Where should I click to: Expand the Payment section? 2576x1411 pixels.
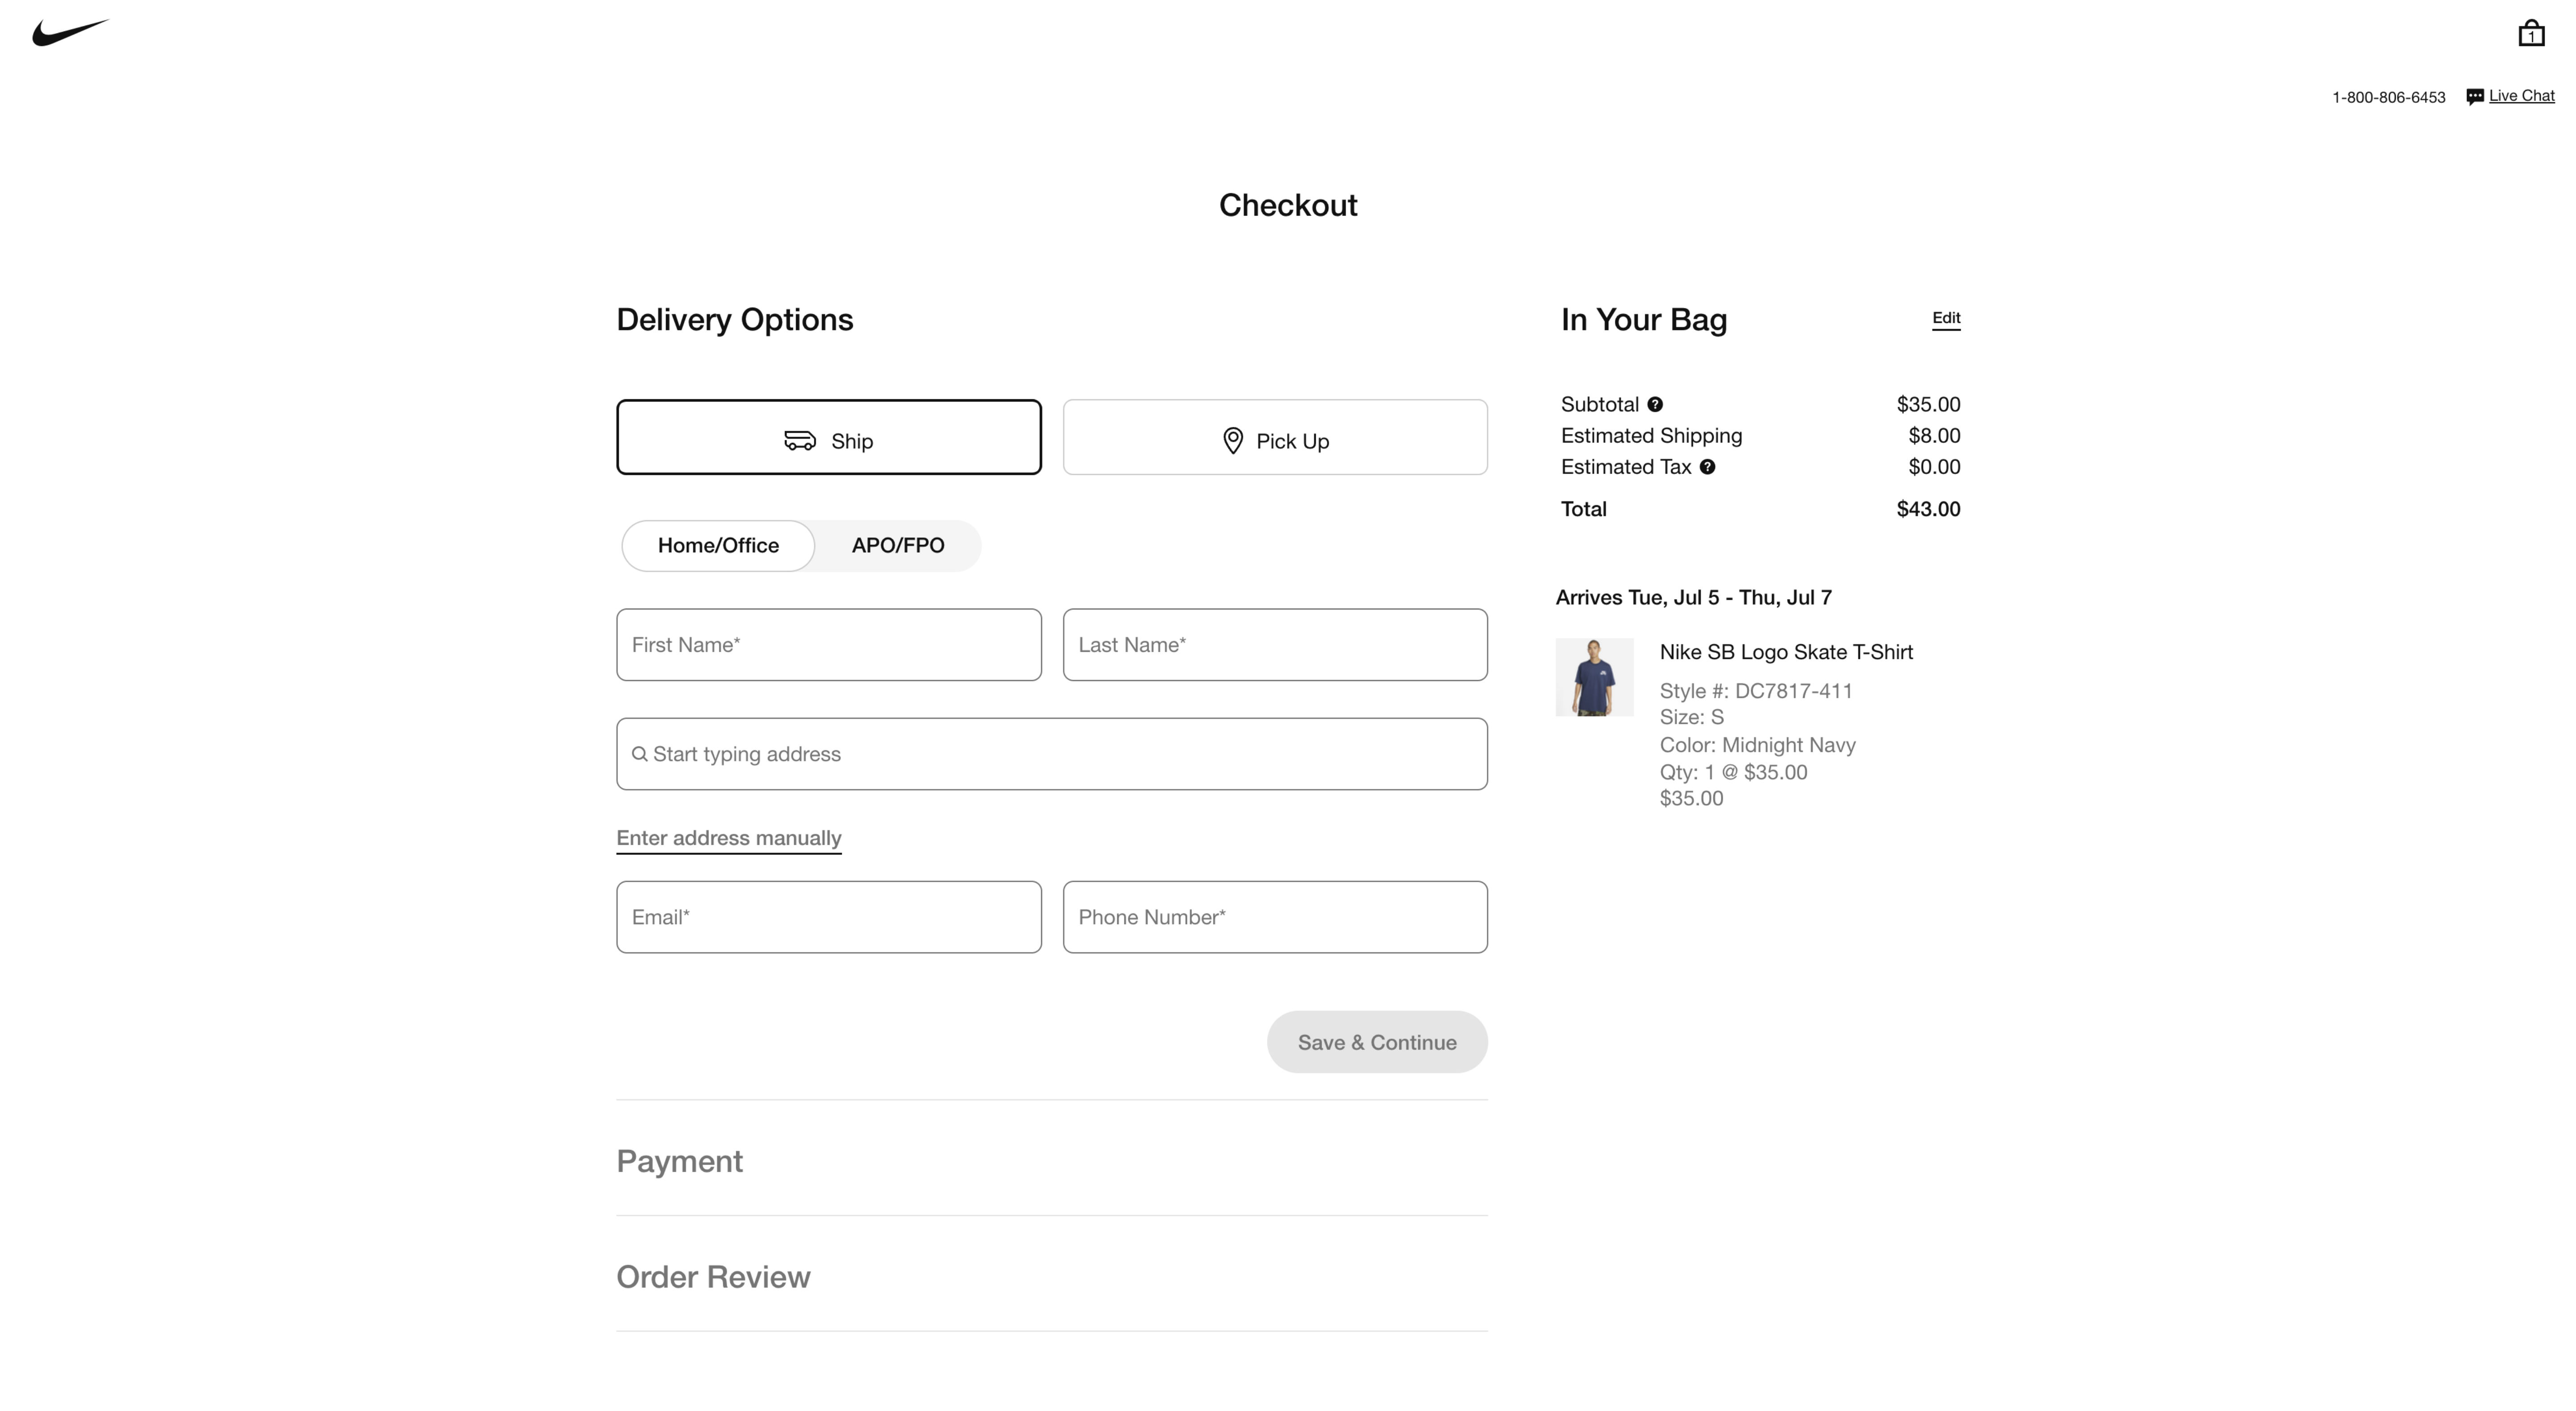click(680, 1159)
